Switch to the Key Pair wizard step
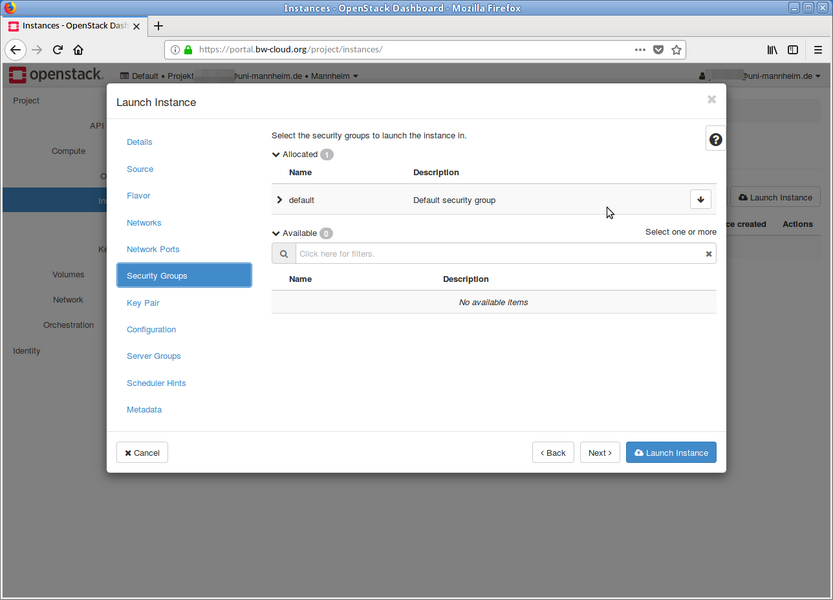This screenshot has height=600, width=833. 142,302
